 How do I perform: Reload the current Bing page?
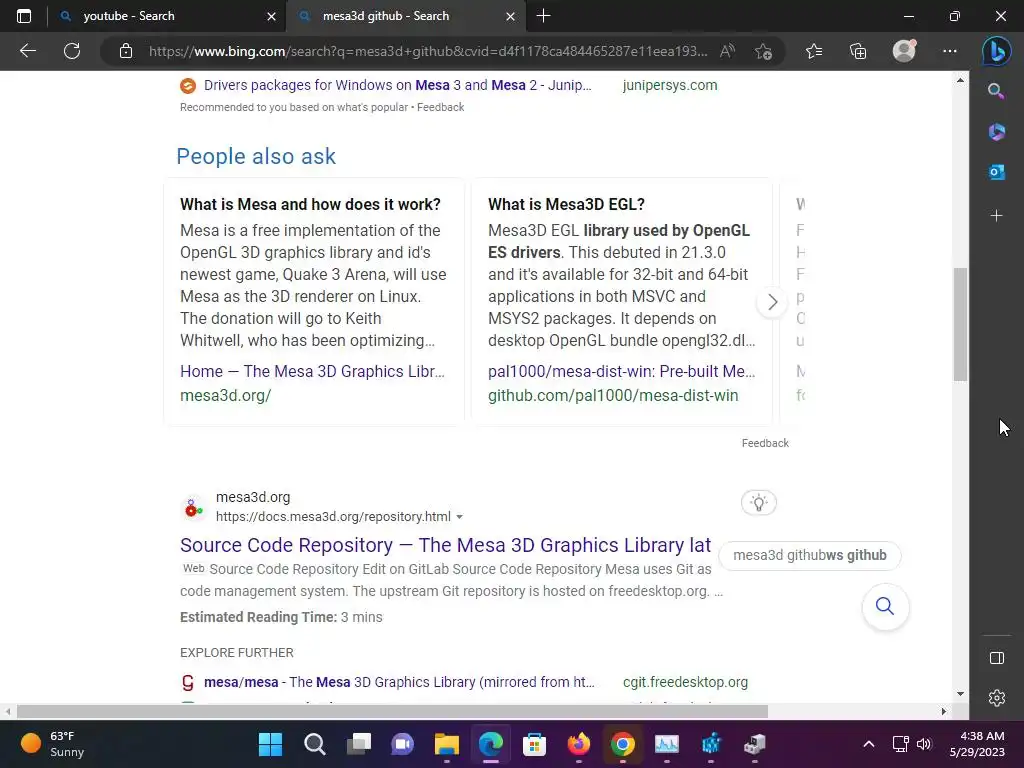(x=72, y=51)
